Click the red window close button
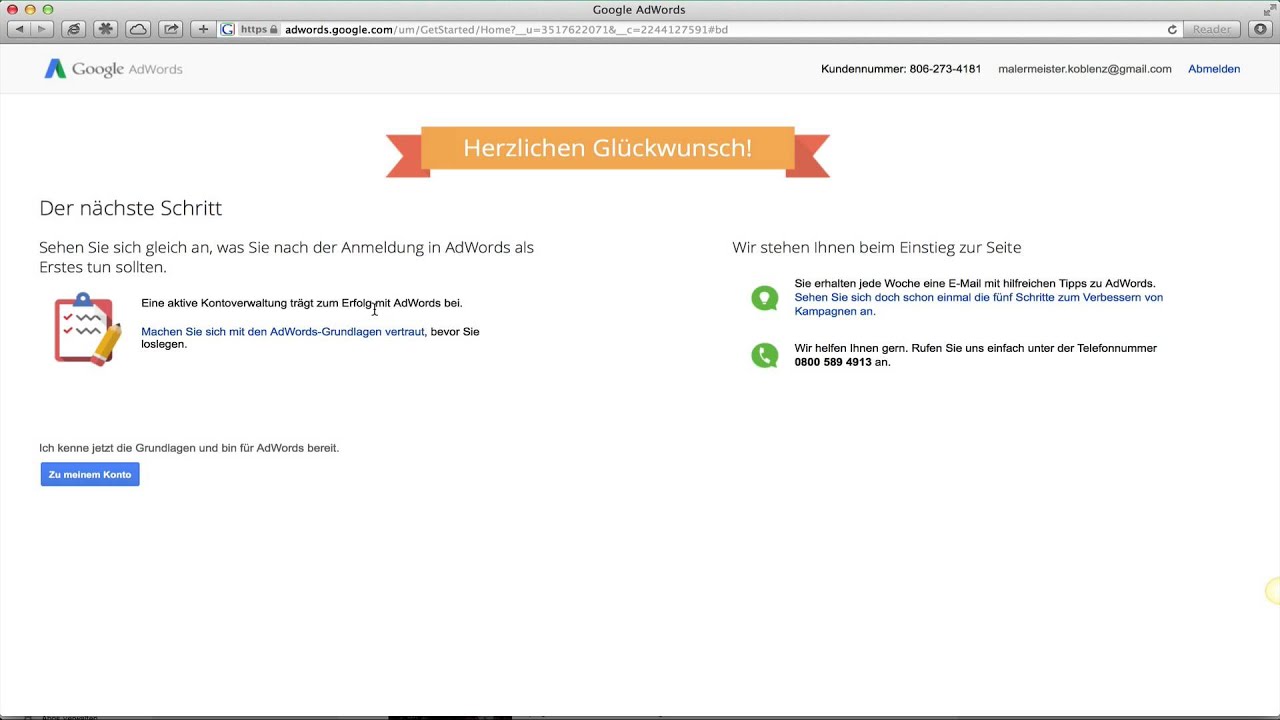 pos(13,9)
